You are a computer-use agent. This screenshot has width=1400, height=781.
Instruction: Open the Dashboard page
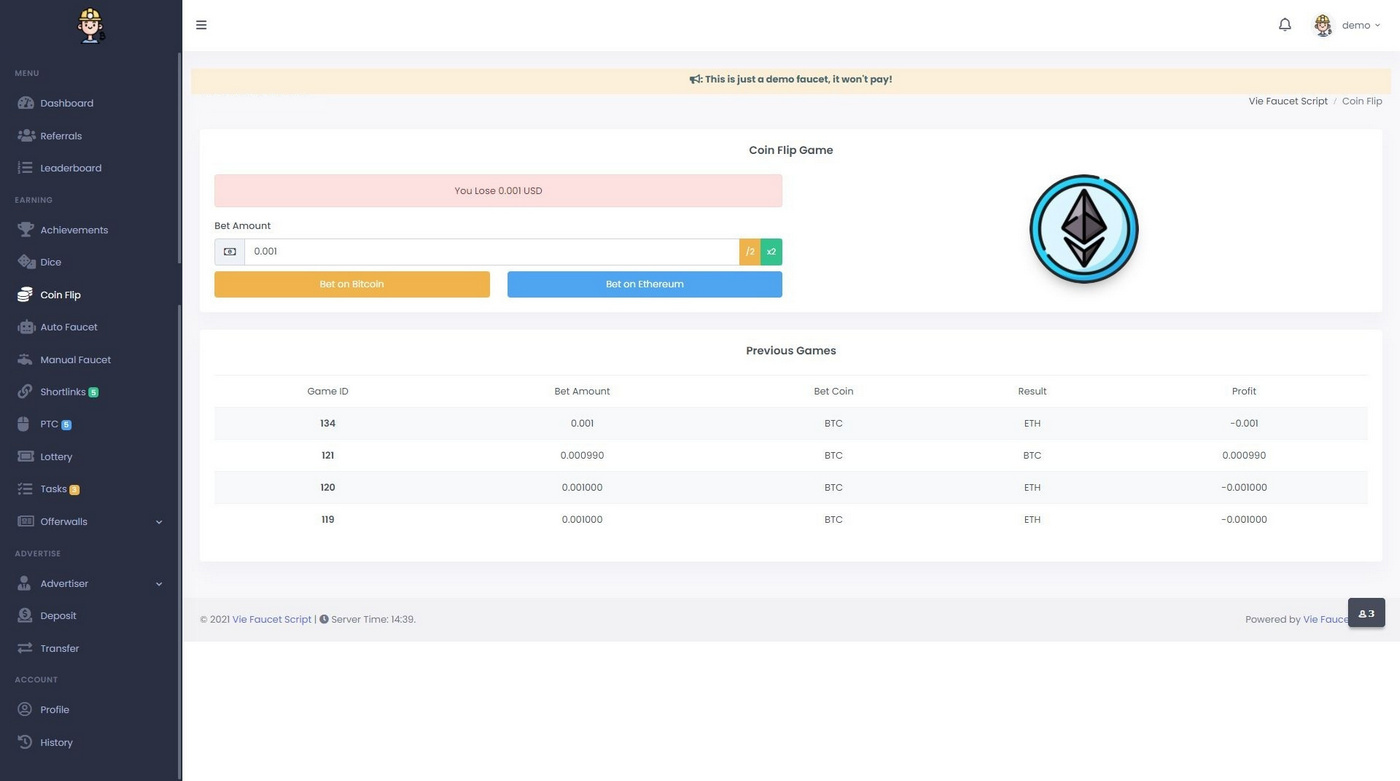click(67, 103)
